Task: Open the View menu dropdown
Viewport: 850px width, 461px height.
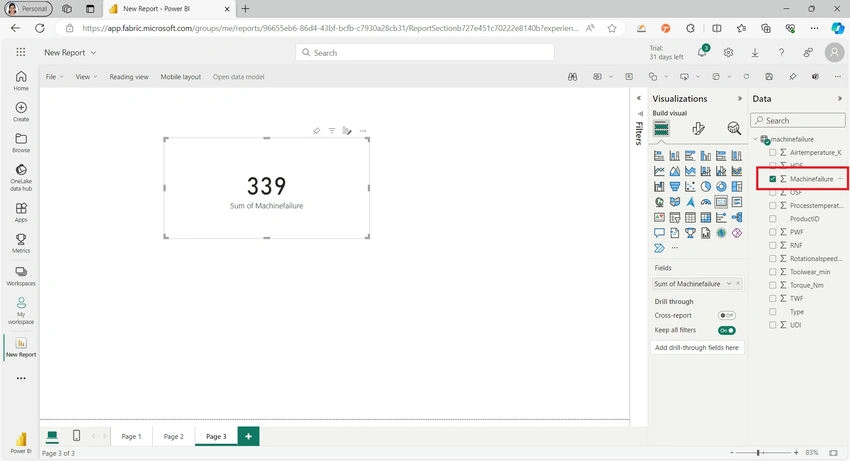Action: pyautogui.click(x=86, y=76)
